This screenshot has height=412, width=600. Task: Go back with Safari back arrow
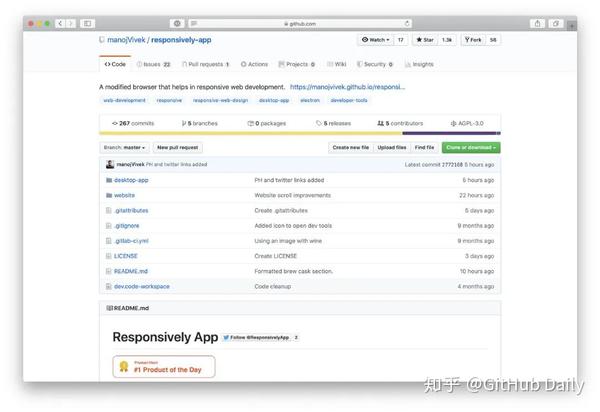coord(60,24)
